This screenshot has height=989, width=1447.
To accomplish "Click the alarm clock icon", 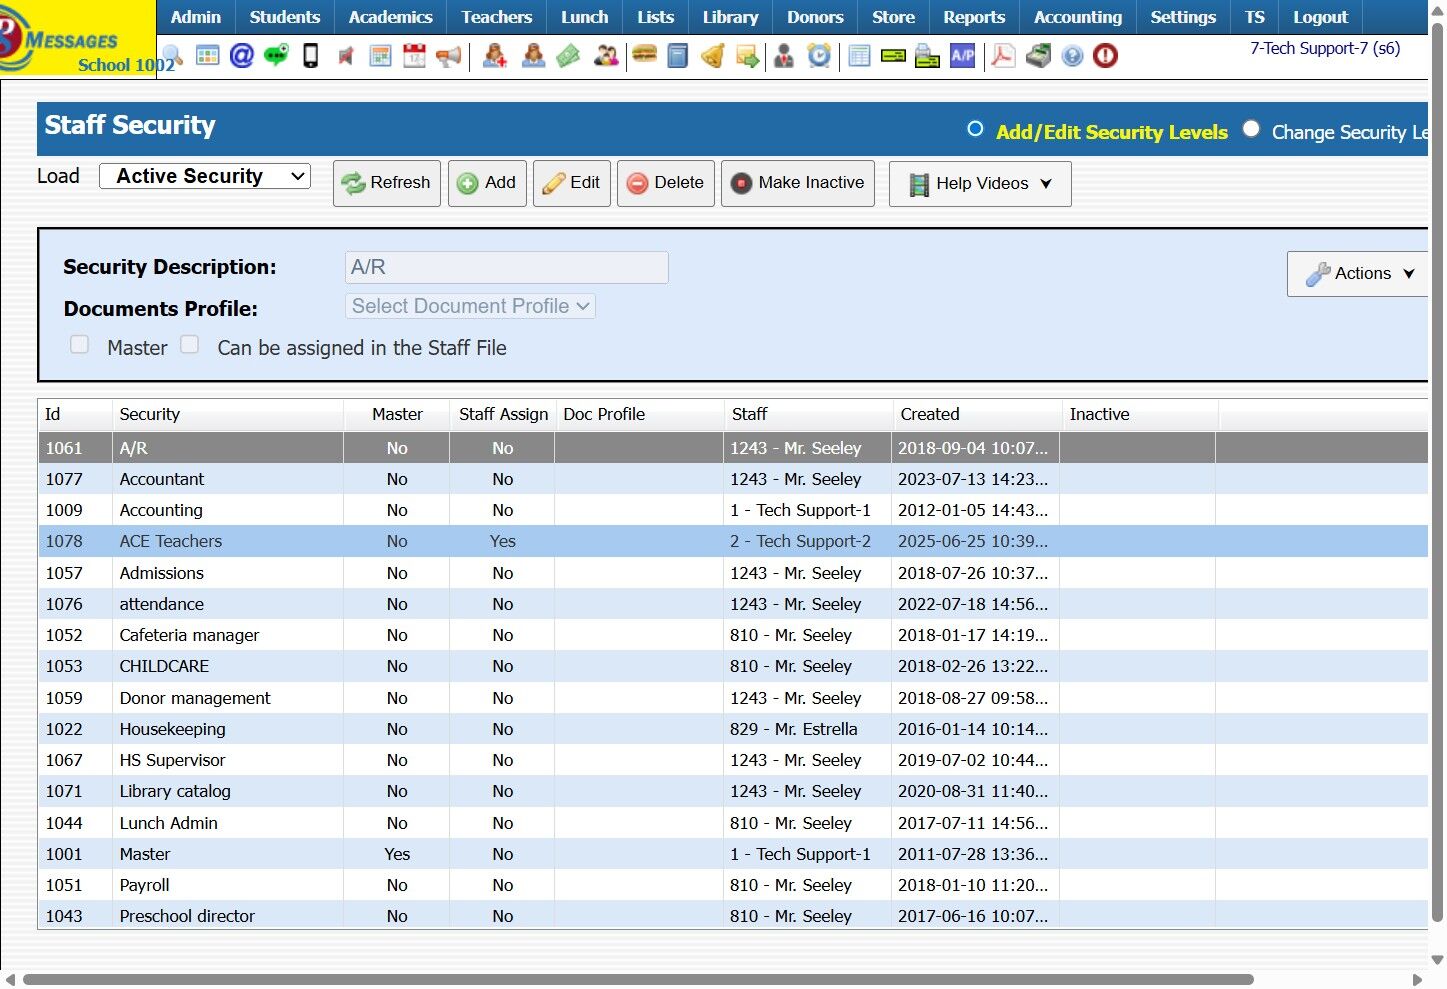I will pos(819,56).
